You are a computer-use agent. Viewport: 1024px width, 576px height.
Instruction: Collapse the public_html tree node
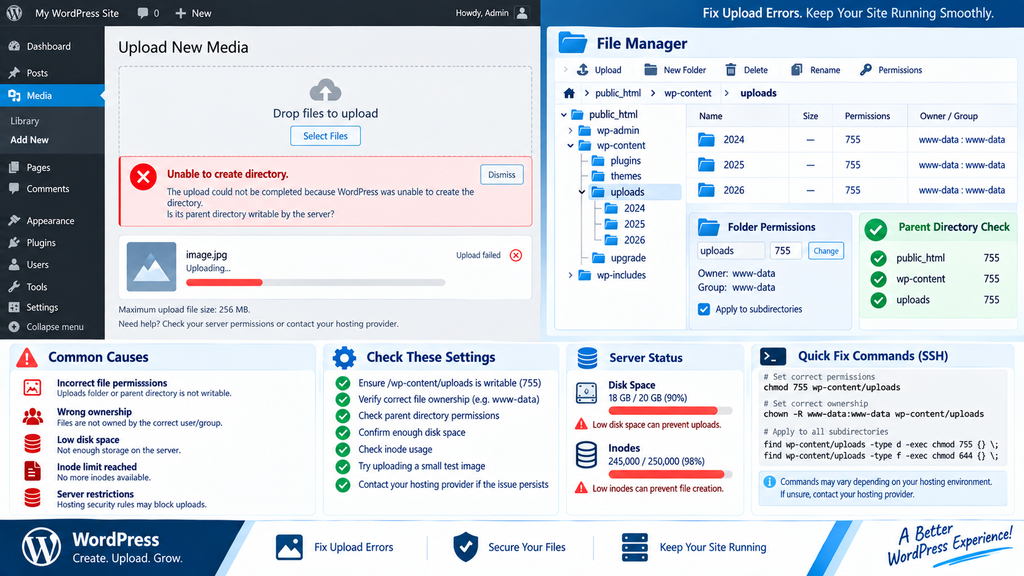coord(564,114)
